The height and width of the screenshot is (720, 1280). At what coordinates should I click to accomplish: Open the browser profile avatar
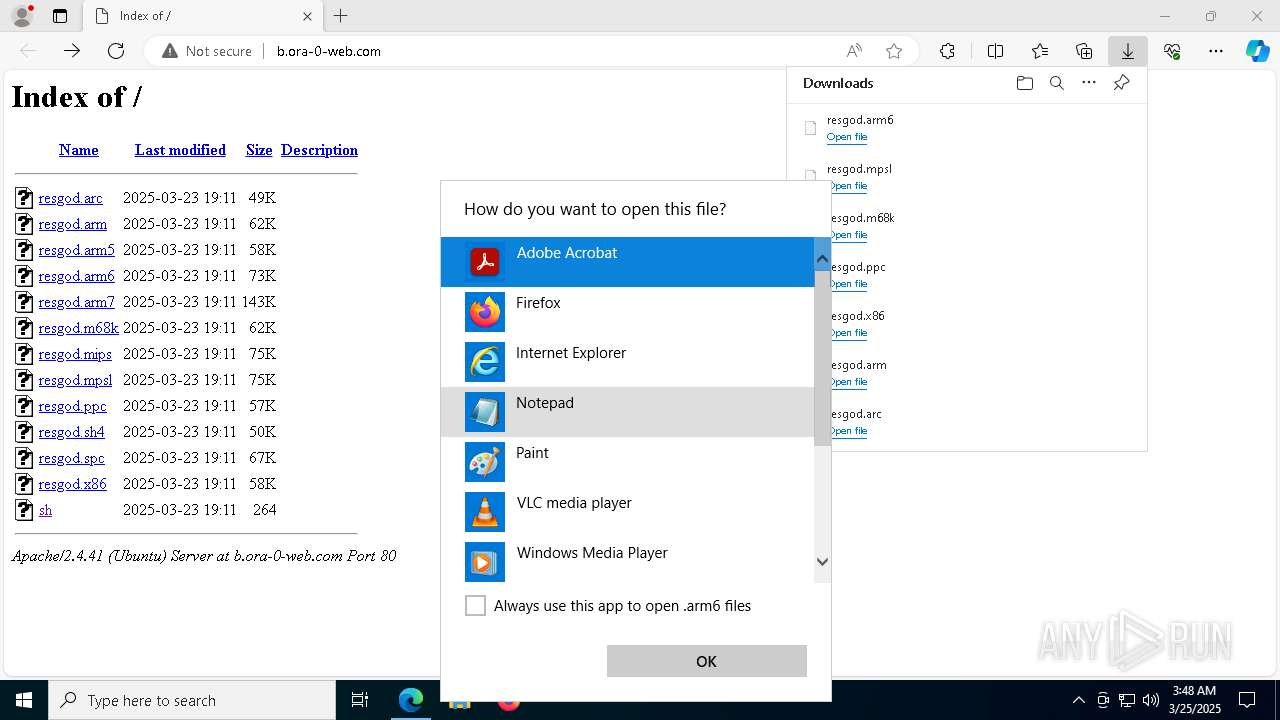(21, 16)
